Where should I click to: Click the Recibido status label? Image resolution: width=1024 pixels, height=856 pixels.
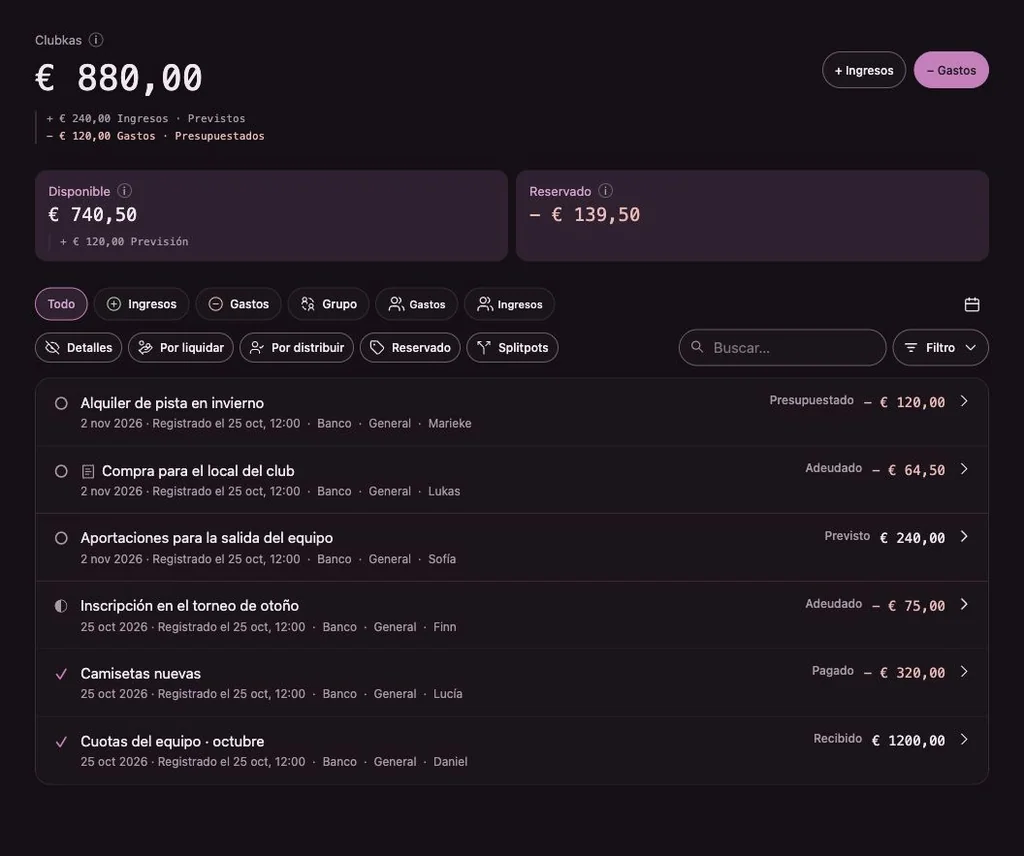(x=837, y=738)
